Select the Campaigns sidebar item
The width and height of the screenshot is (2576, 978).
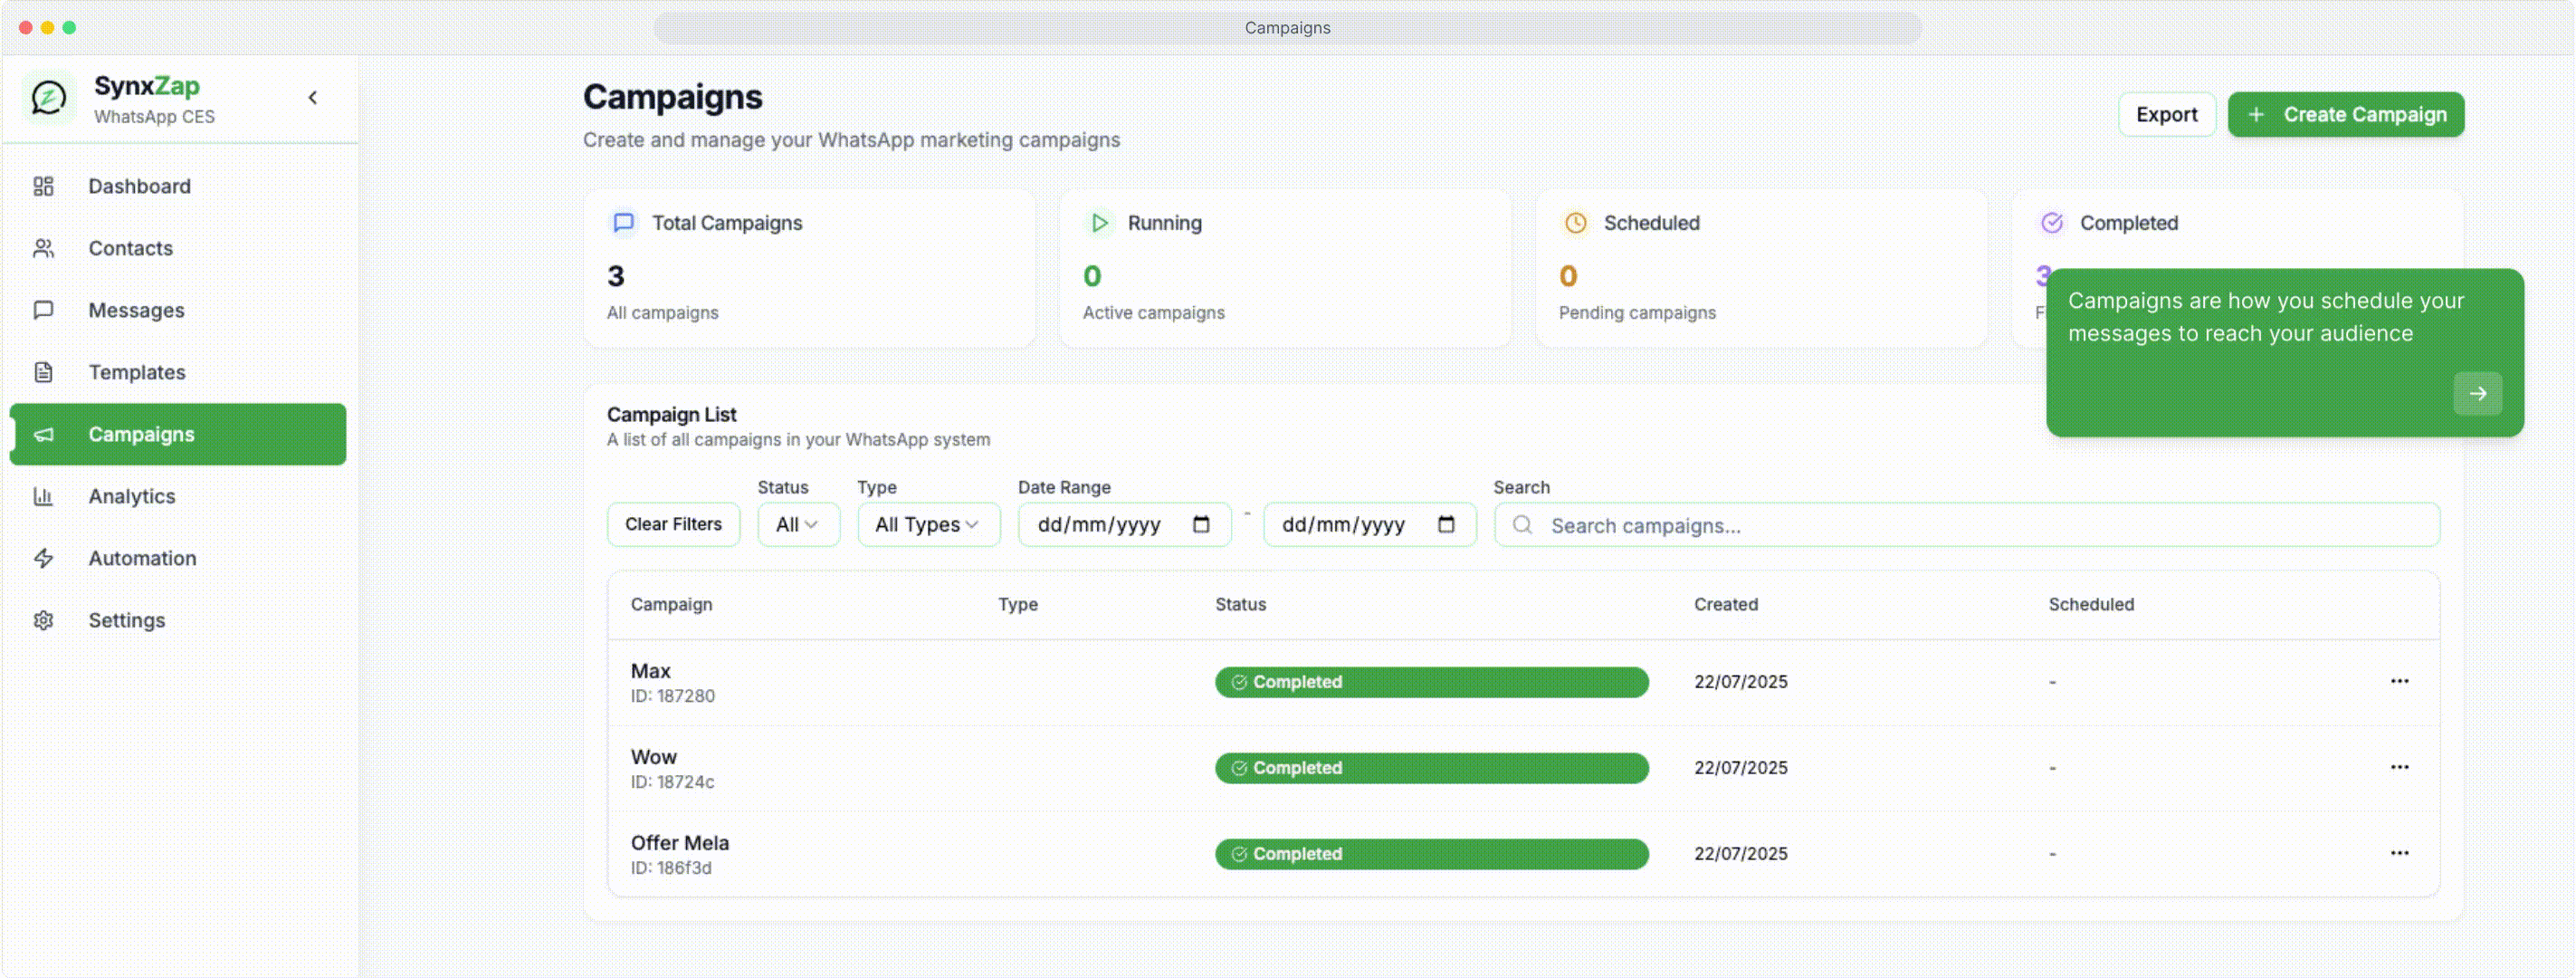pos(178,434)
